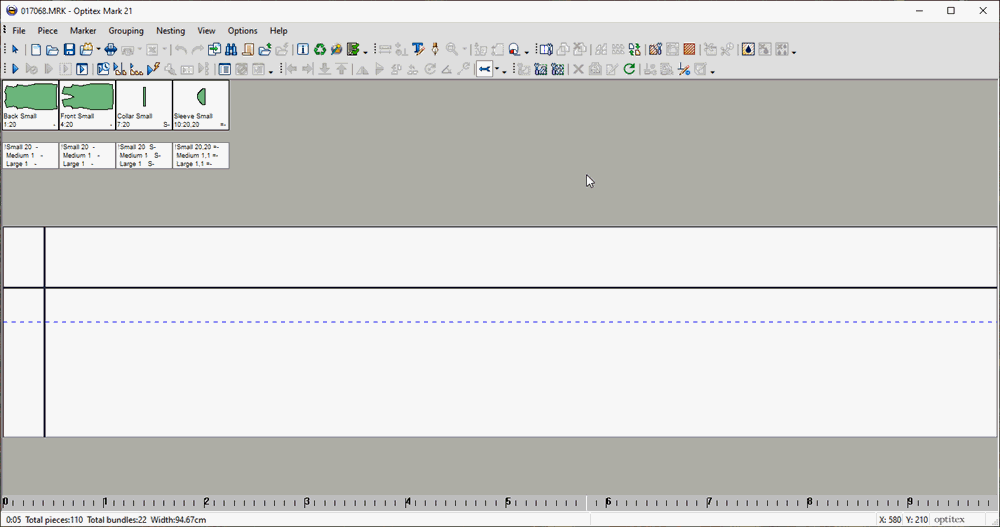1000x527 pixels.
Task: Expand dropdown next to red-circle zoom icon
Action: click(x=527, y=51)
